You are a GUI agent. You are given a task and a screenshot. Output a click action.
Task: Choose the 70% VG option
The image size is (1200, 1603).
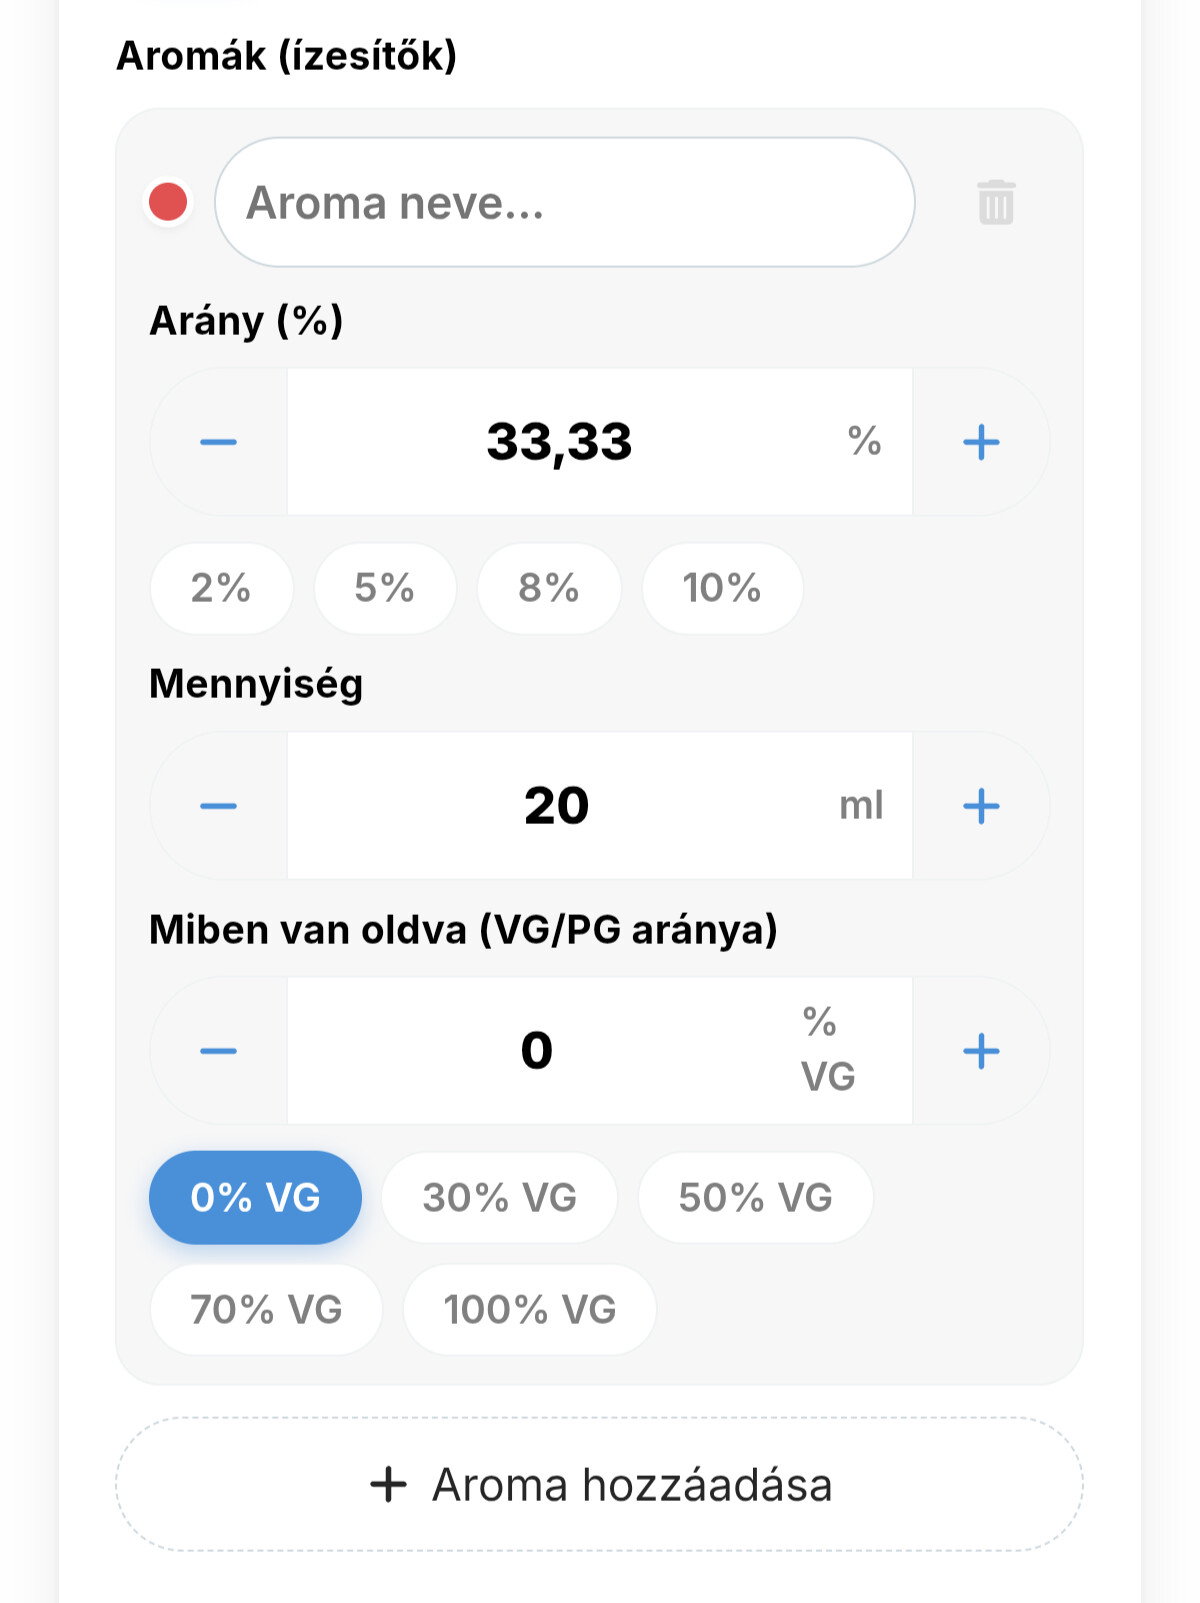(x=266, y=1309)
